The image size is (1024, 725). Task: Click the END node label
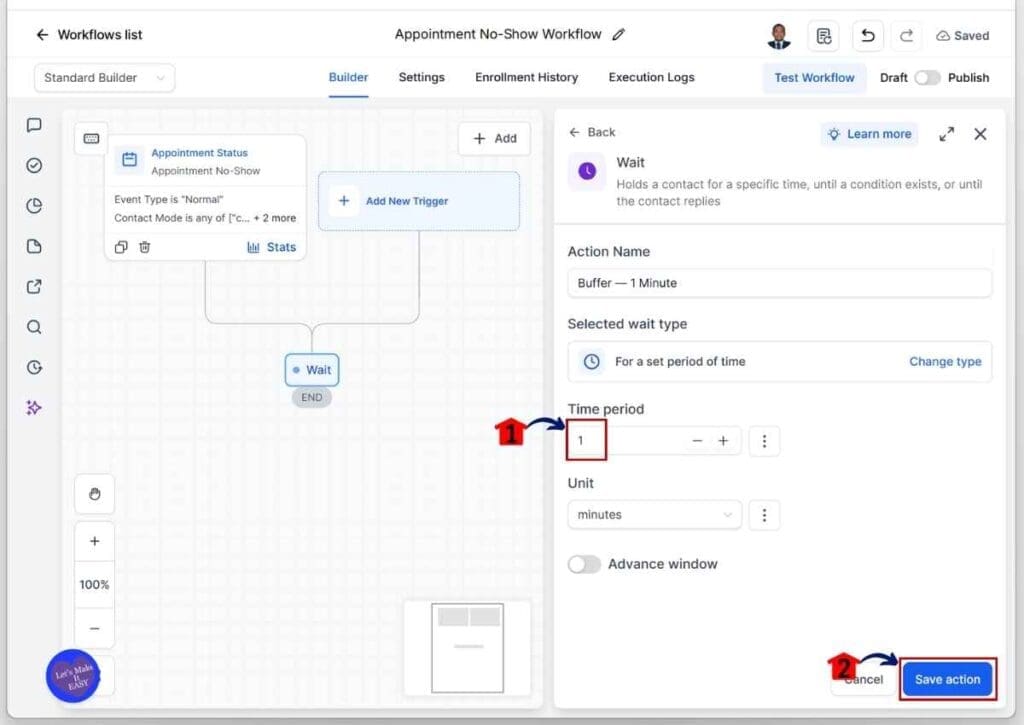pos(312,397)
